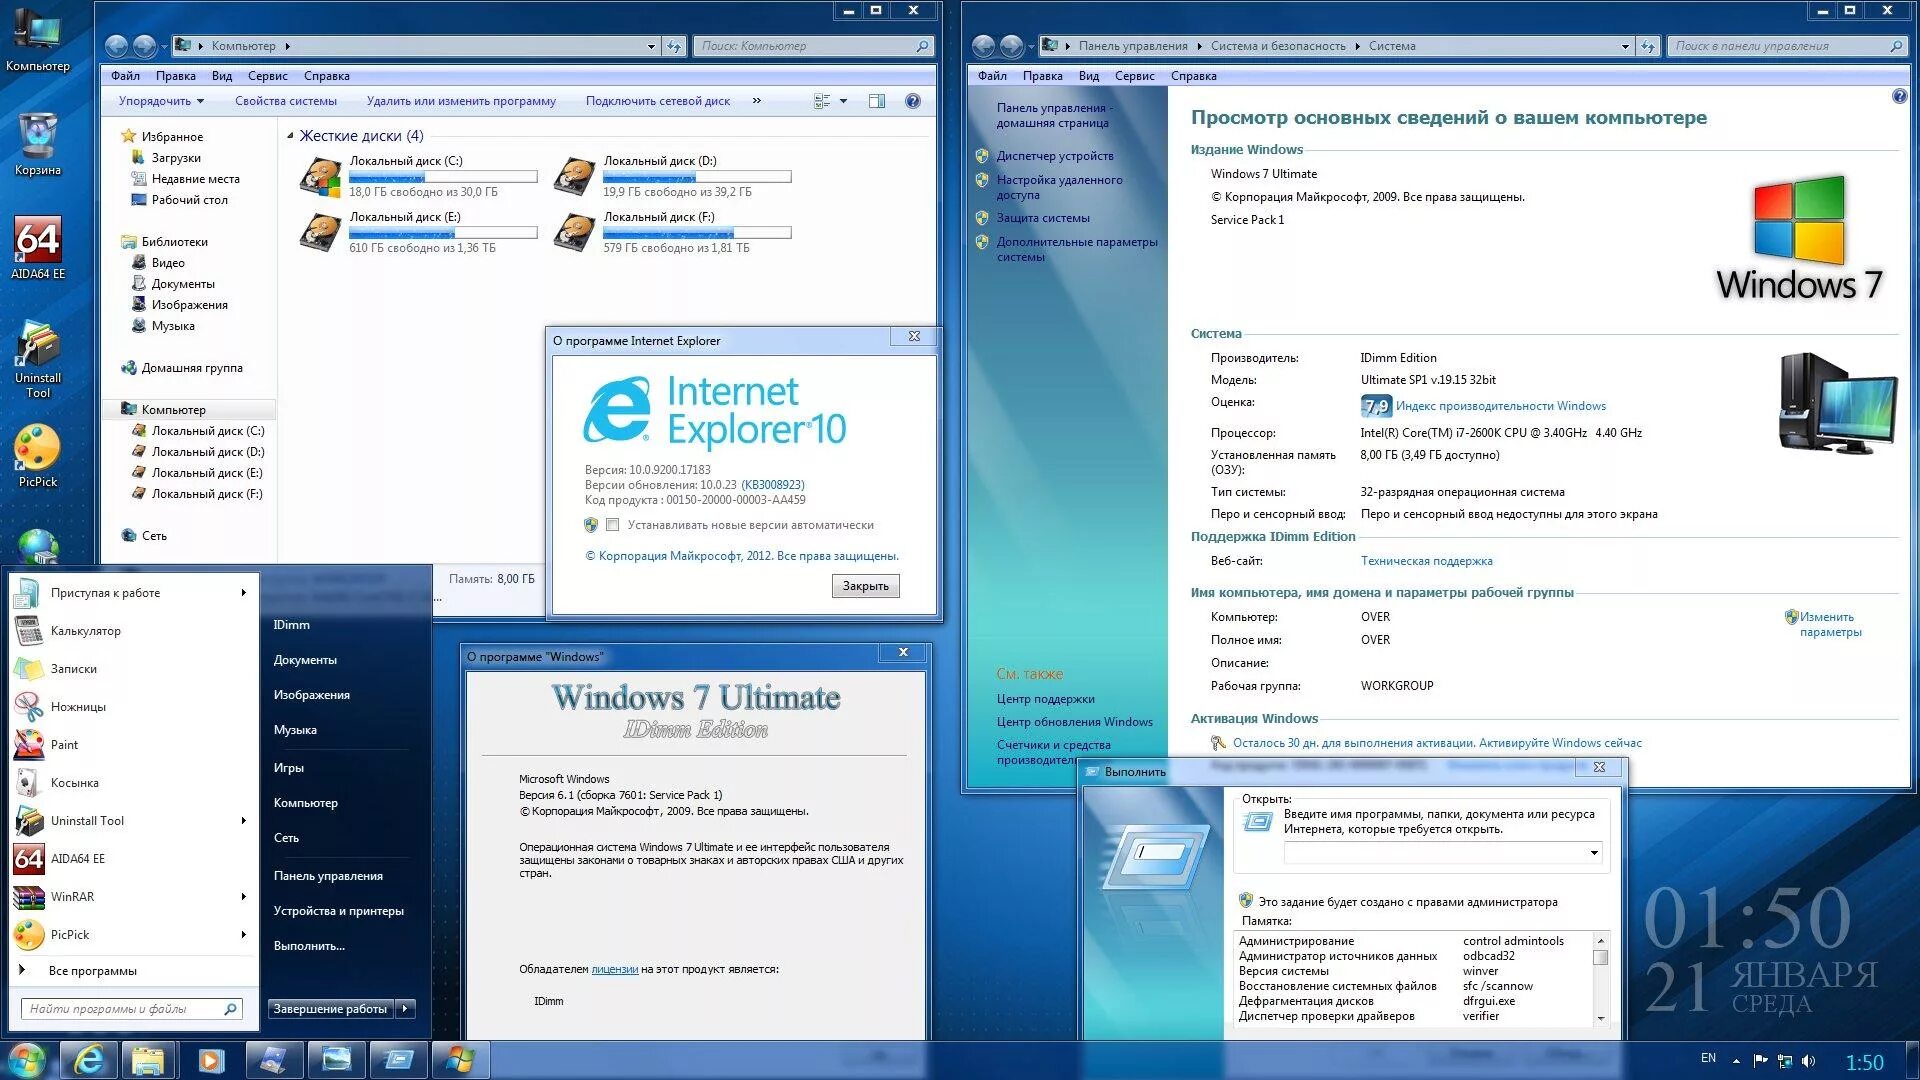Open the Компьютер desktop icon
Screen dimensions: 1920x1080
[x=38, y=40]
